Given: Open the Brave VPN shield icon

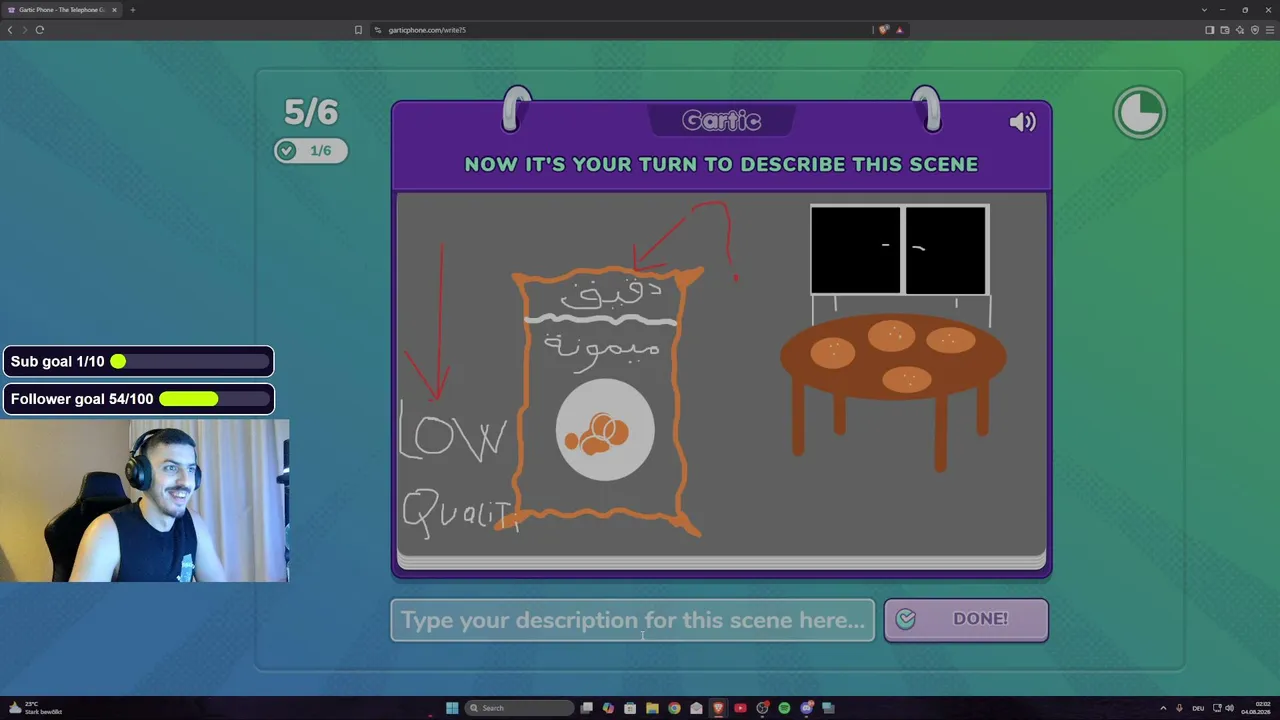Looking at the screenshot, I should click(1254, 30).
